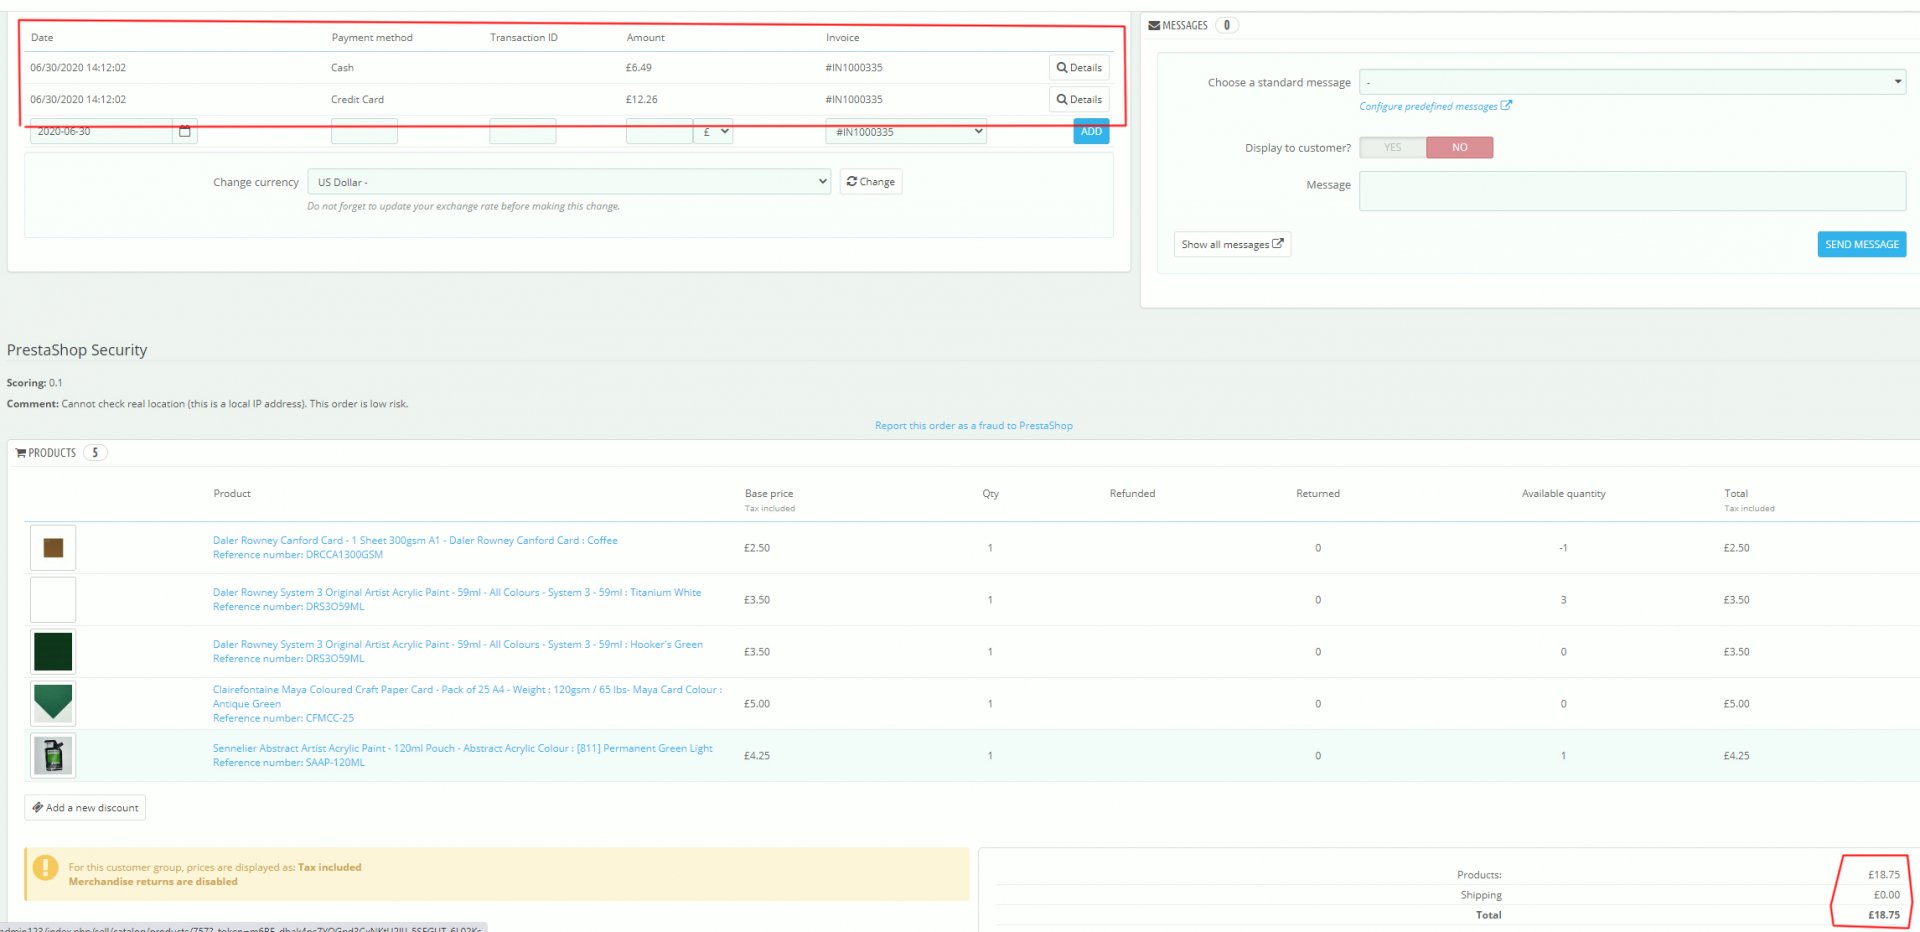Open the Choose a standard message dropdown

[x=1632, y=82]
